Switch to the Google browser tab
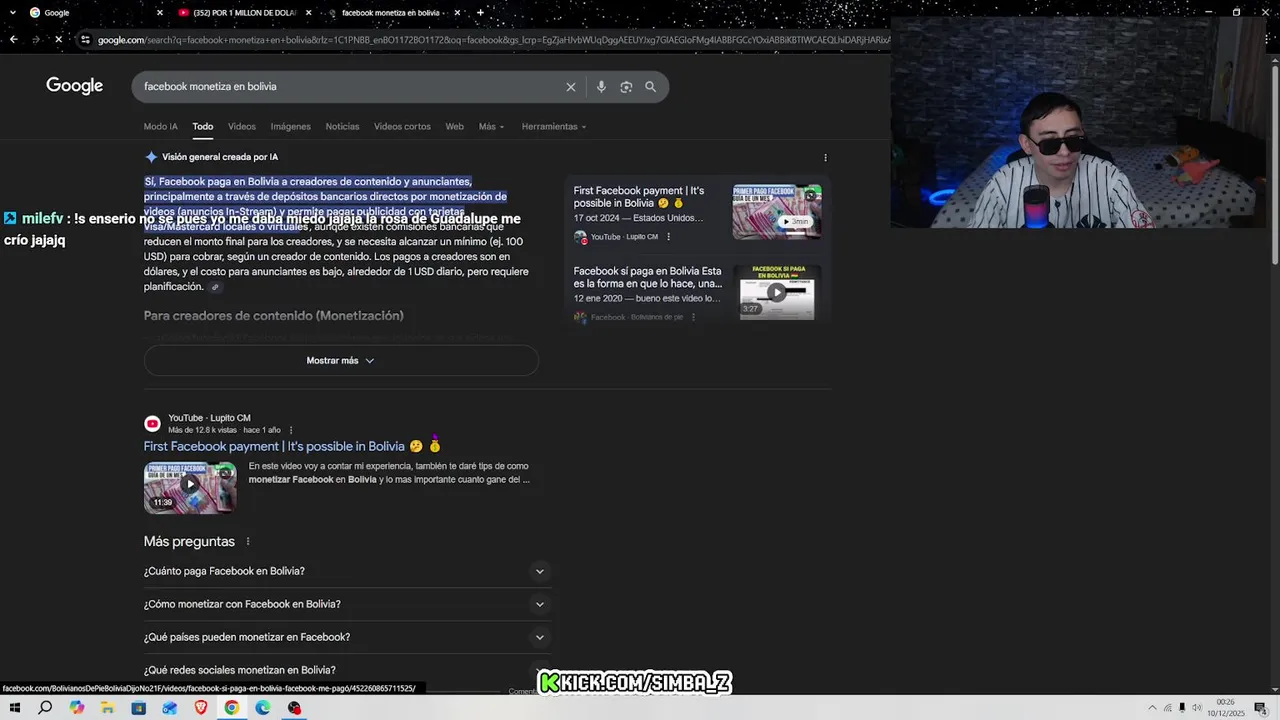Viewport: 1280px width, 720px height. point(95,13)
